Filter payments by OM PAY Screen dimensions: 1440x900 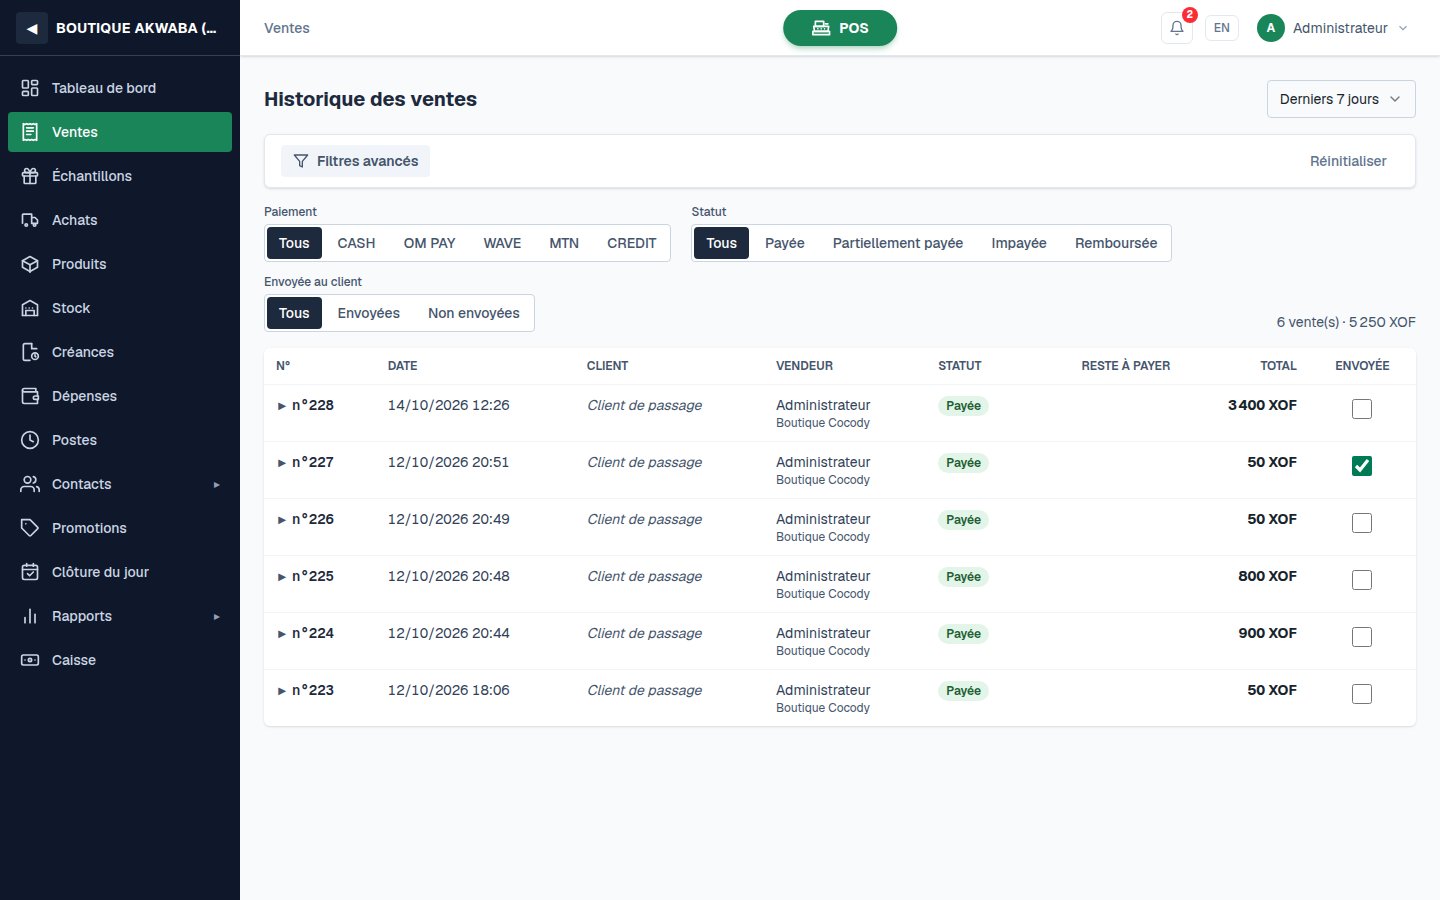(429, 243)
